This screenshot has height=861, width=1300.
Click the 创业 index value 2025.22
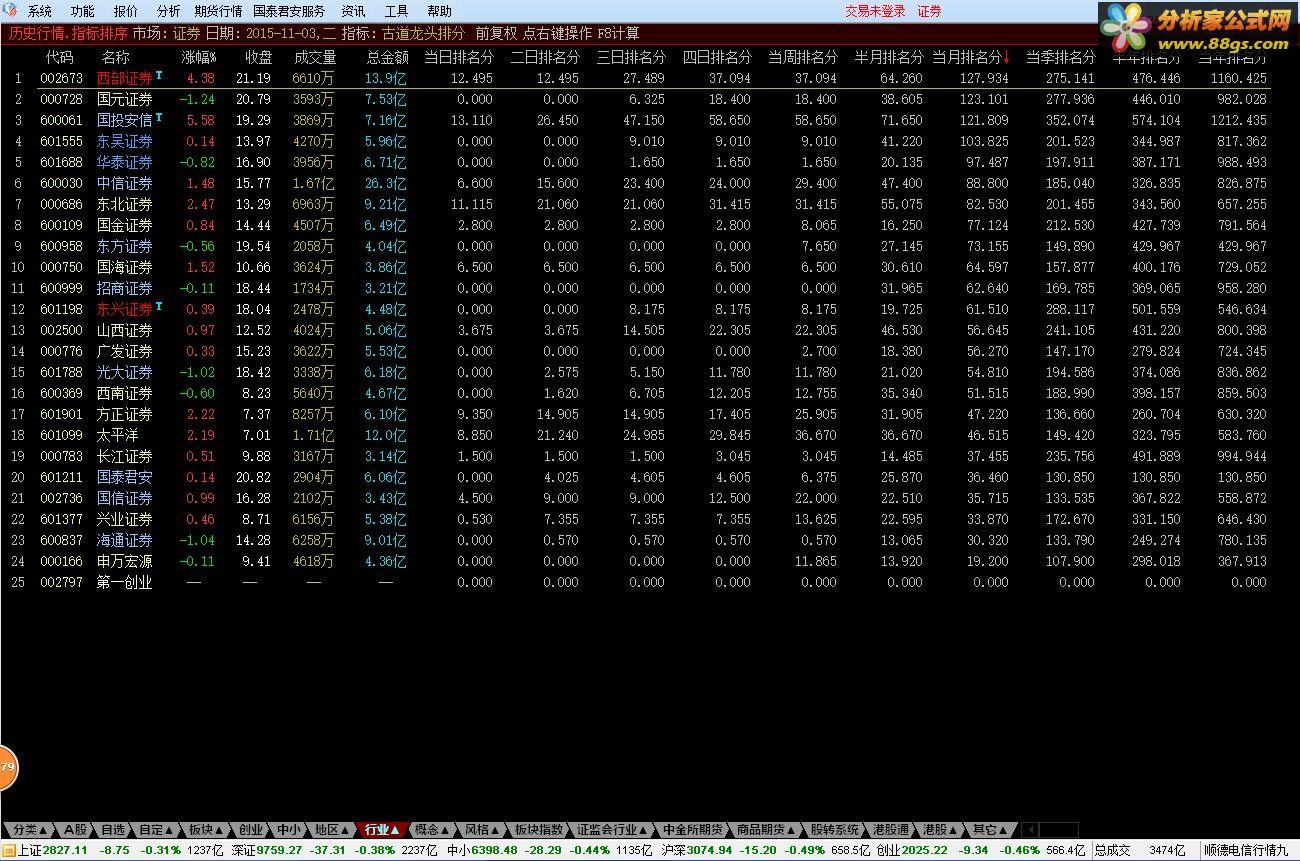click(925, 851)
